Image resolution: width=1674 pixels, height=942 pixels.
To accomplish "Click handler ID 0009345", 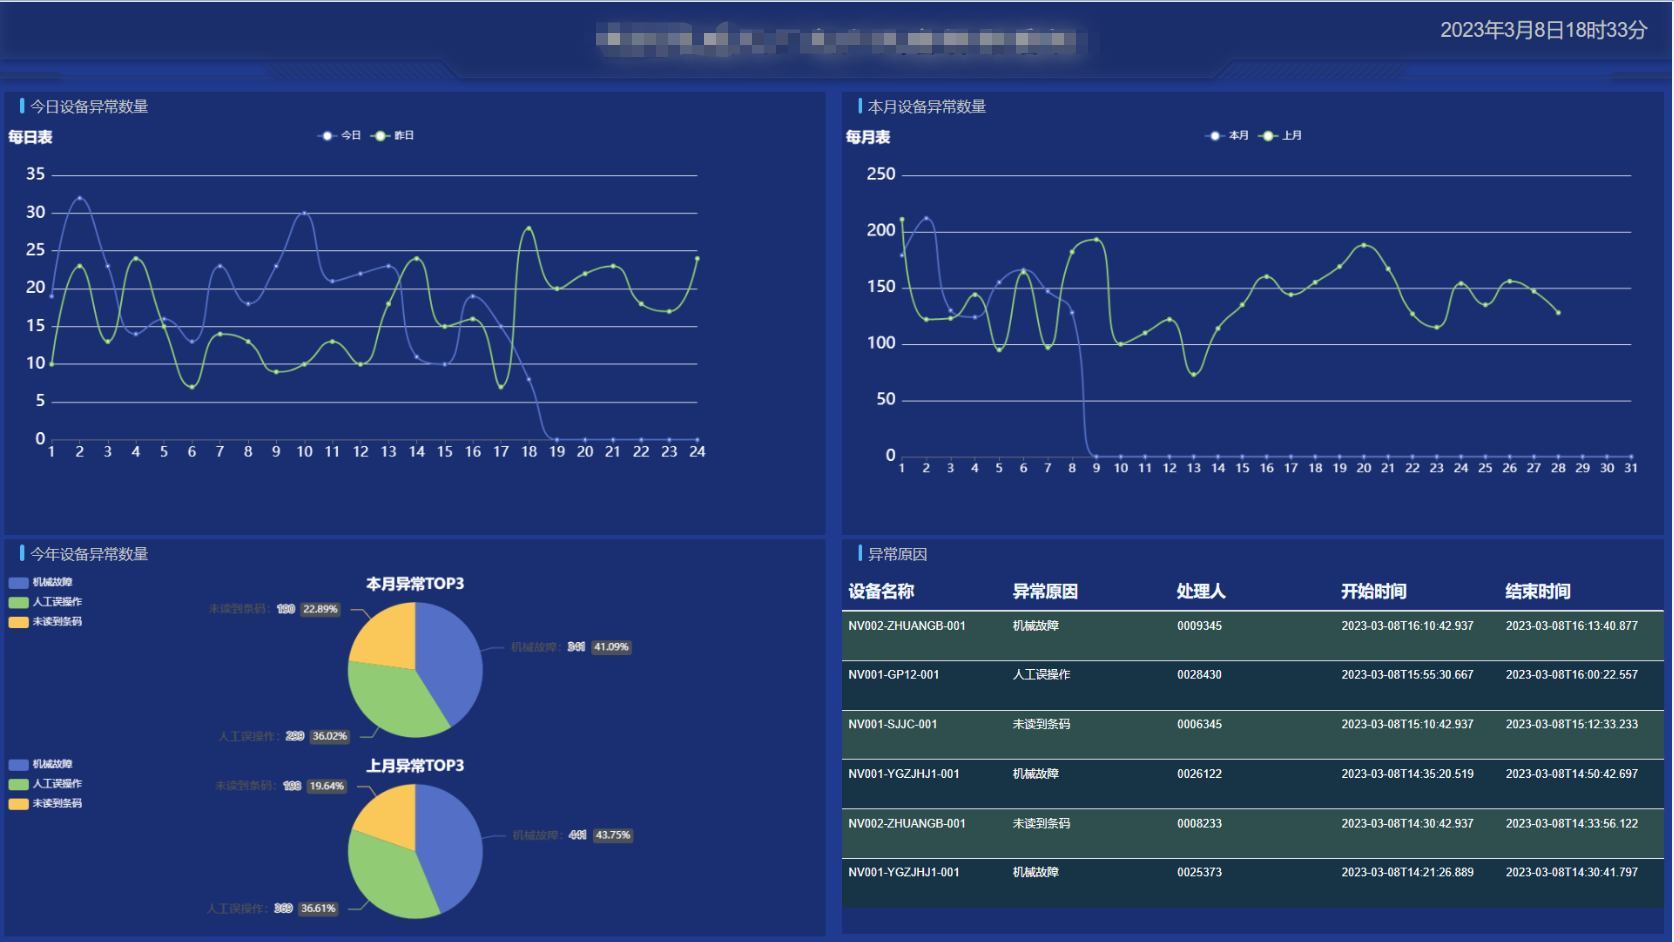I will [x=1199, y=626].
